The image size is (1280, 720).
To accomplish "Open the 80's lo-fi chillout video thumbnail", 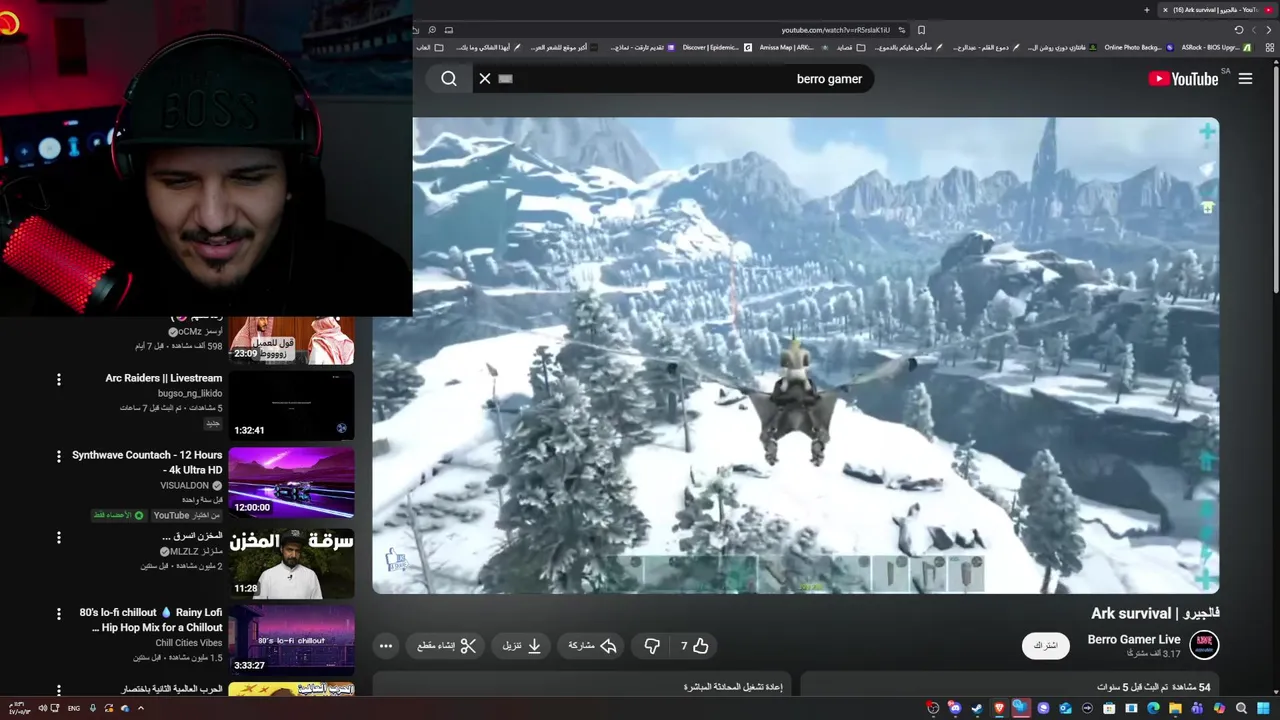I will click(x=291, y=640).
